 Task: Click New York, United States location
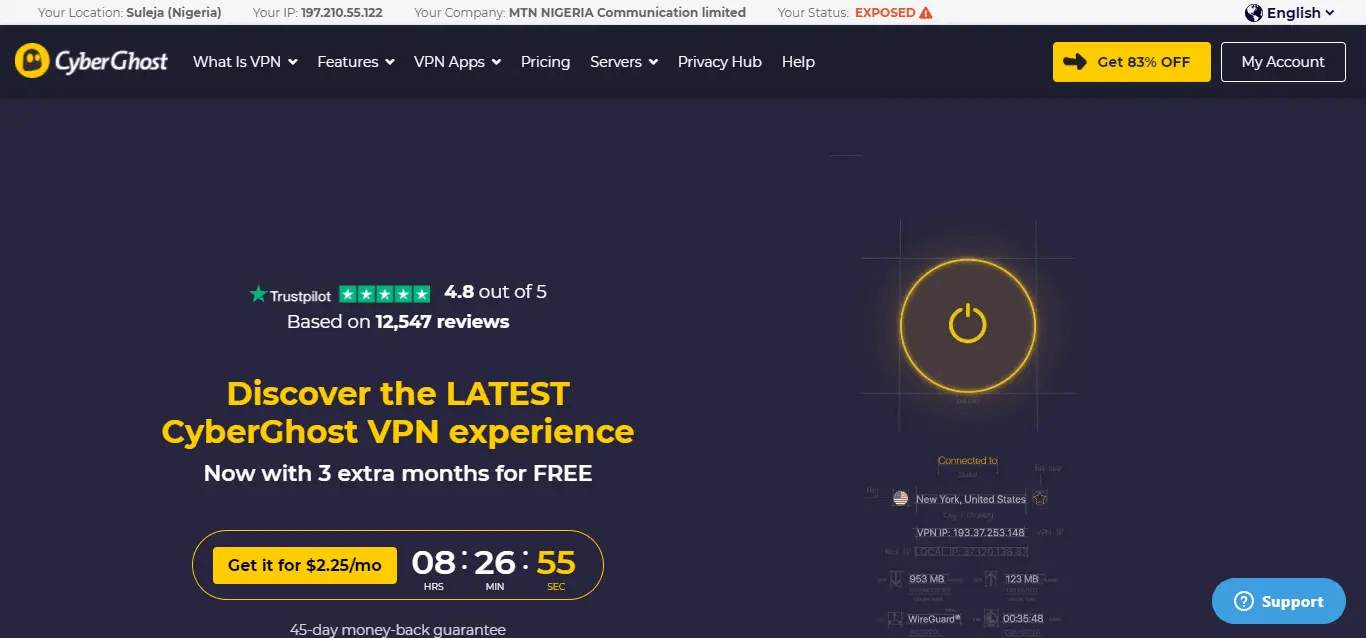pos(971,499)
